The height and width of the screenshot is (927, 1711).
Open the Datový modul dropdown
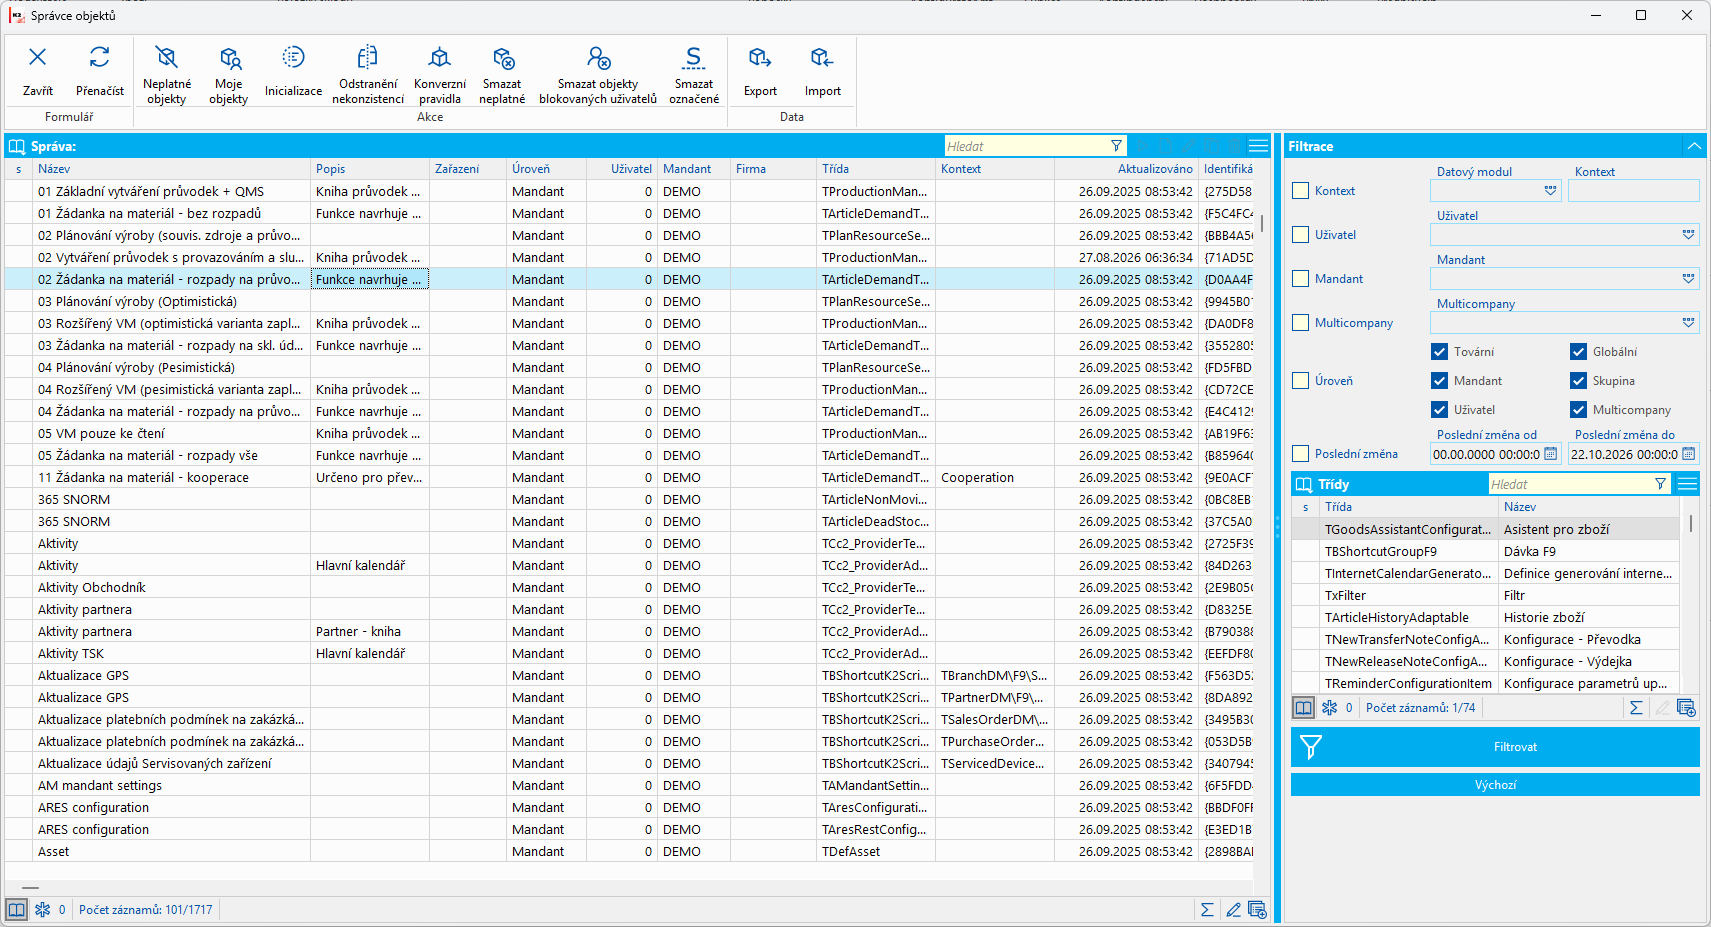(1550, 190)
